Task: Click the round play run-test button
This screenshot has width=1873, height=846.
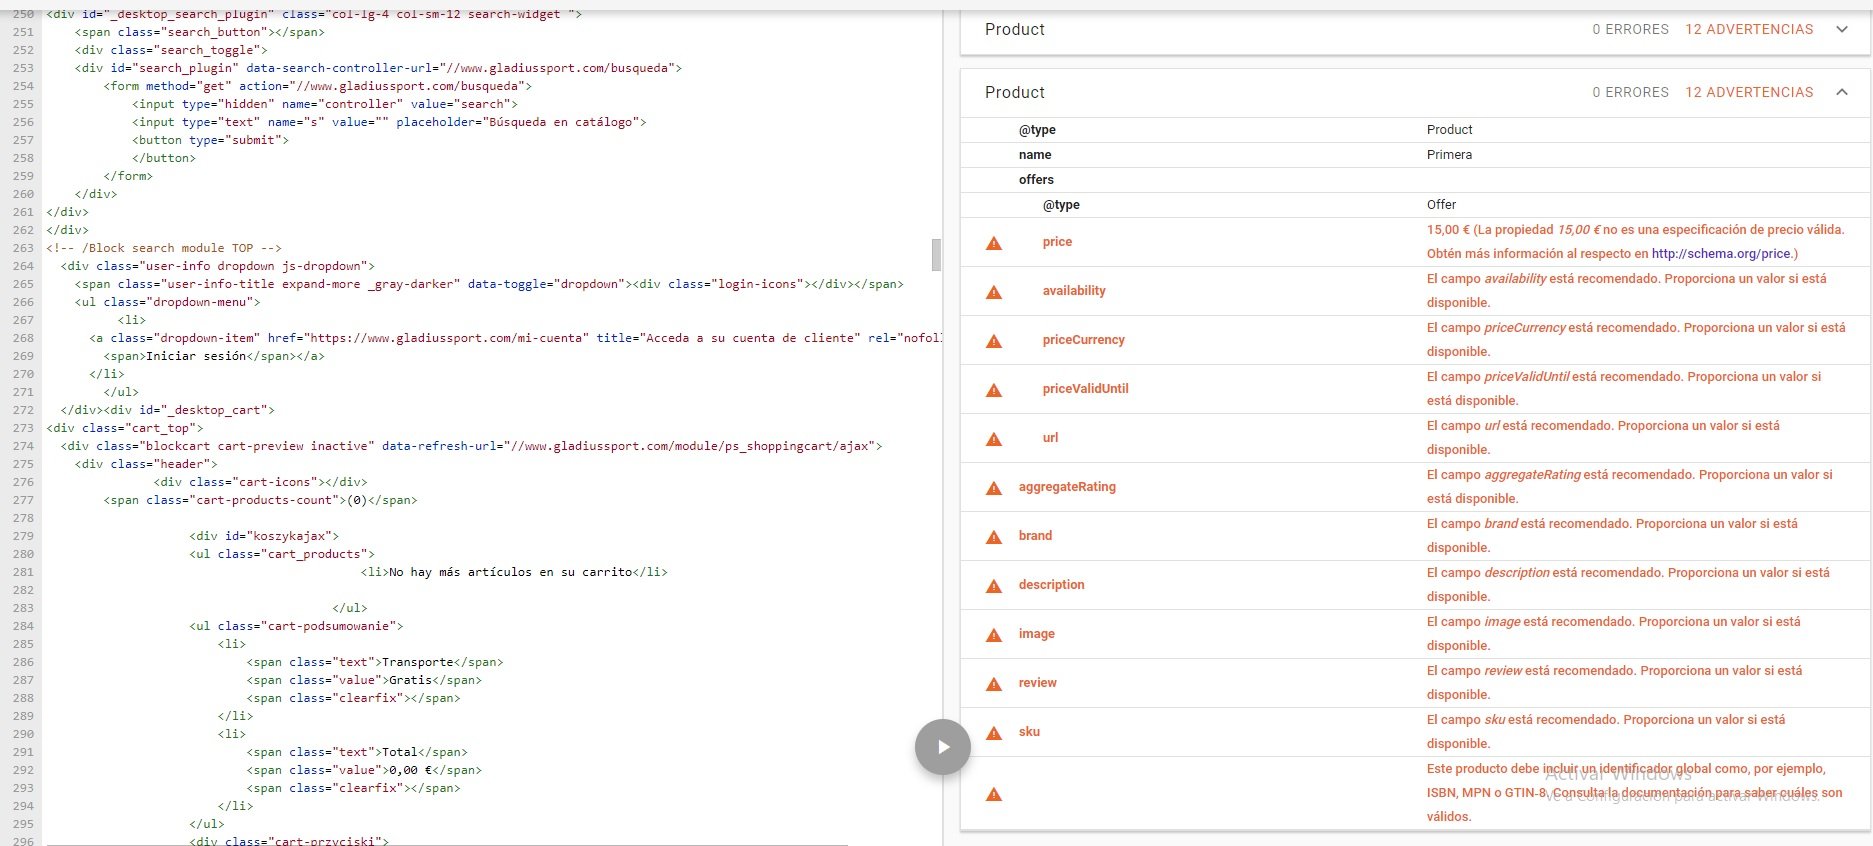Action: click(942, 747)
